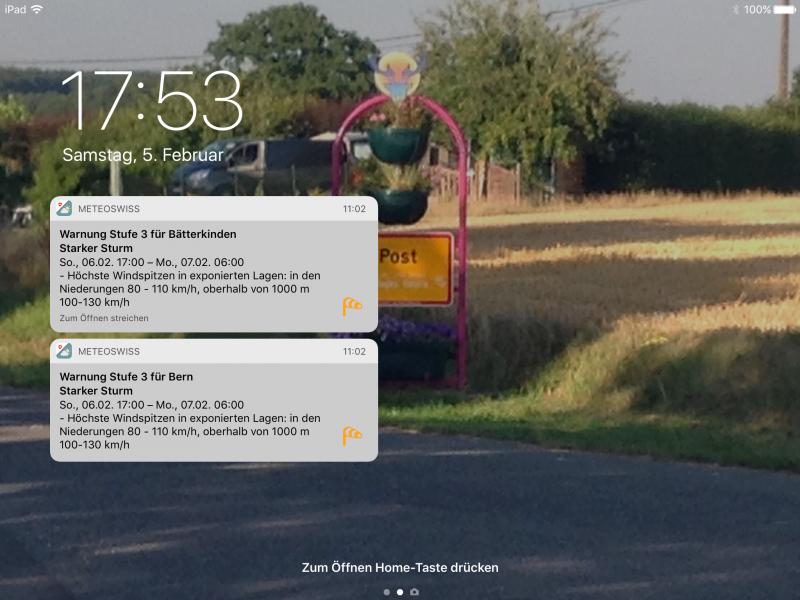
Task: Open the 'Warnung Stufe 3 für Bern' title
Action: [126, 377]
